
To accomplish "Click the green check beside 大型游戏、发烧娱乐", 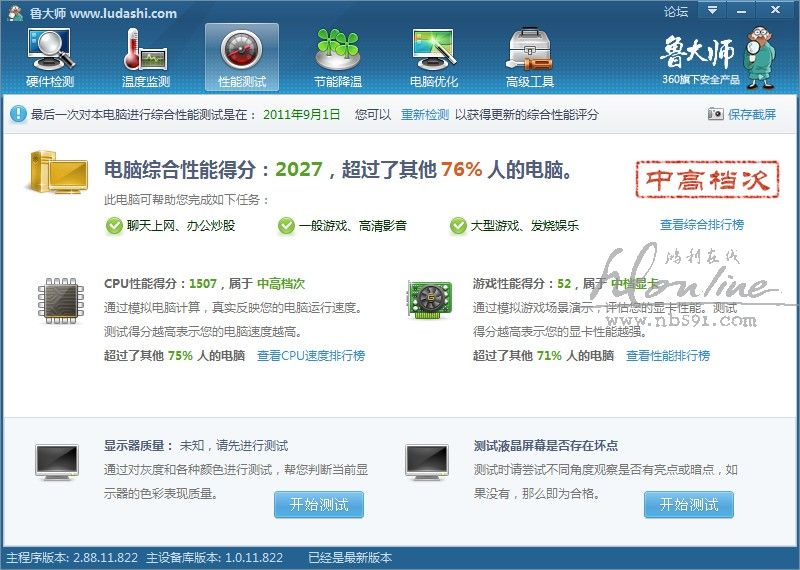I will (x=458, y=226).
